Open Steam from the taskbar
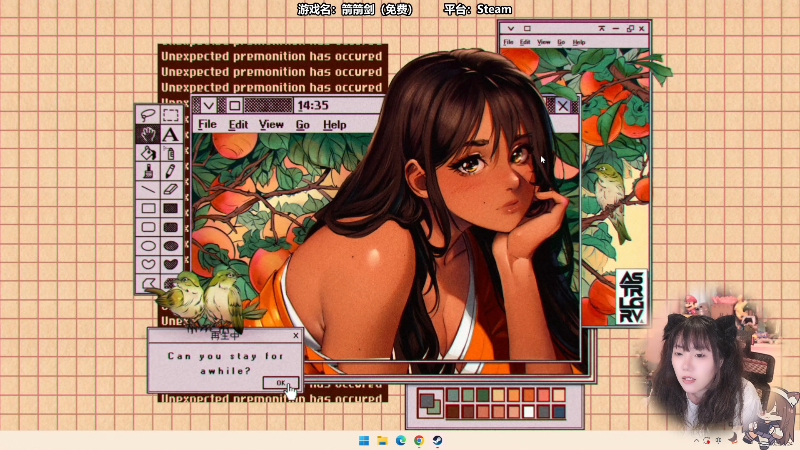Image resolution: width=800 pixels, height=450 pixels. [437, 440]
